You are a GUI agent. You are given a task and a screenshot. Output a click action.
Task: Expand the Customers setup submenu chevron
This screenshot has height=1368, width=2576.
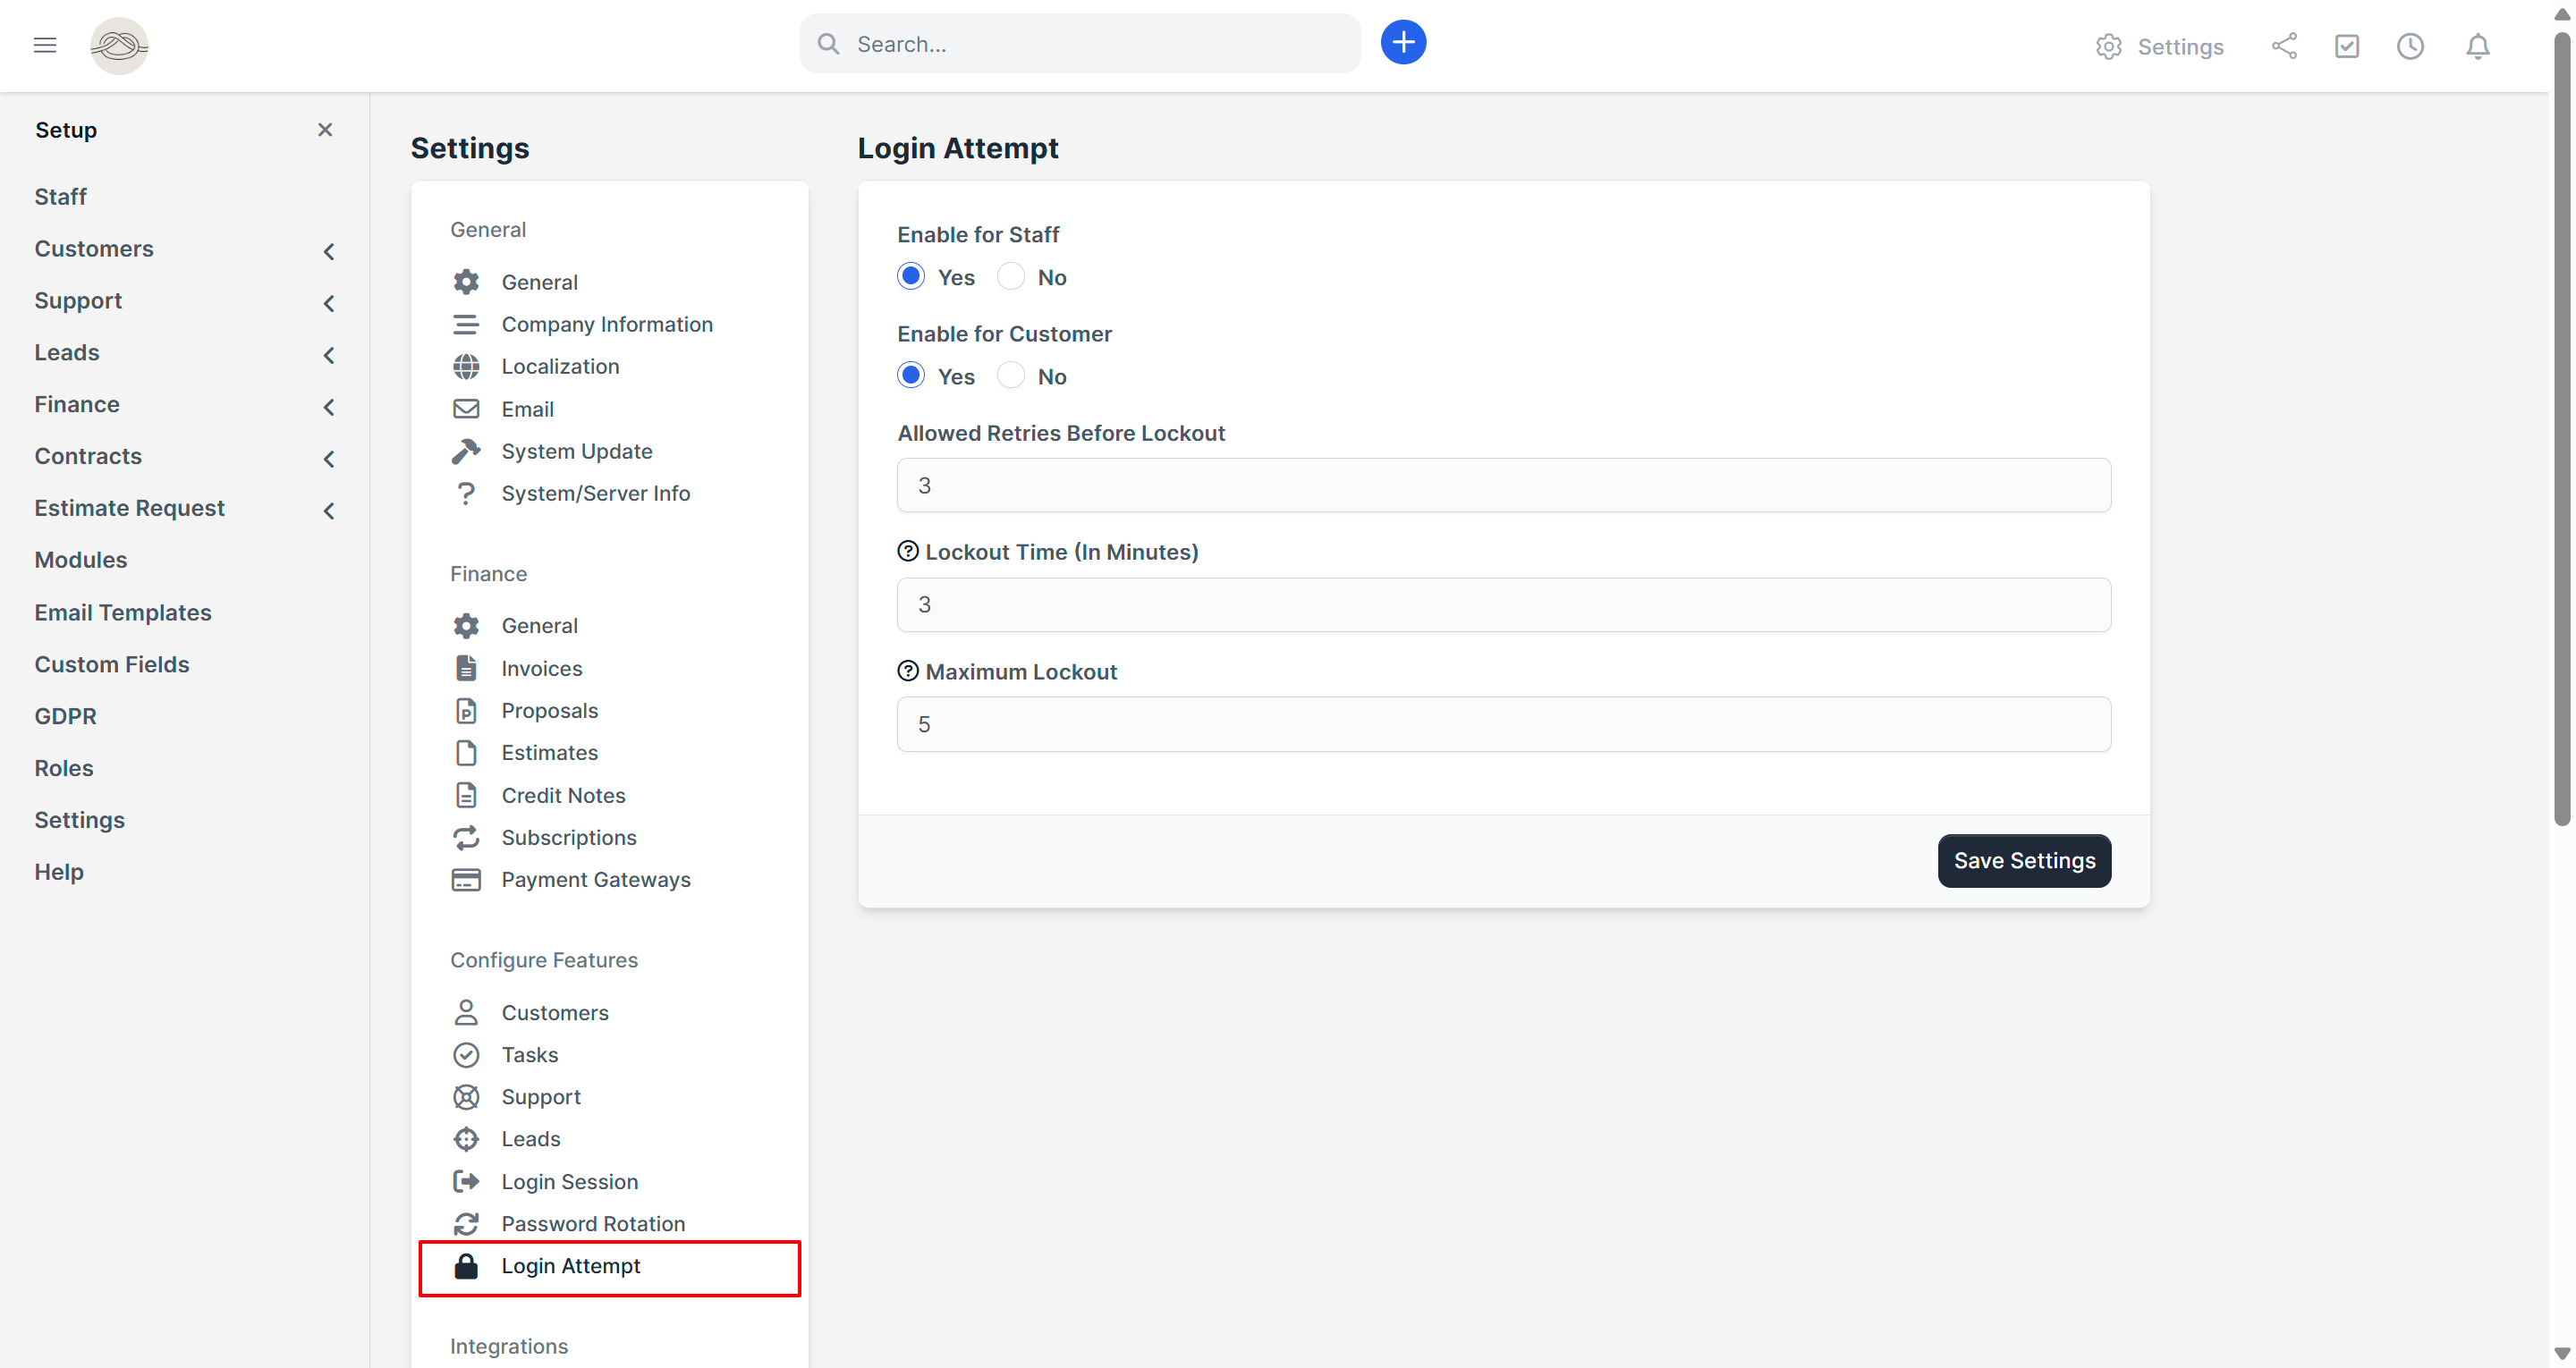(x=328, y=251)
